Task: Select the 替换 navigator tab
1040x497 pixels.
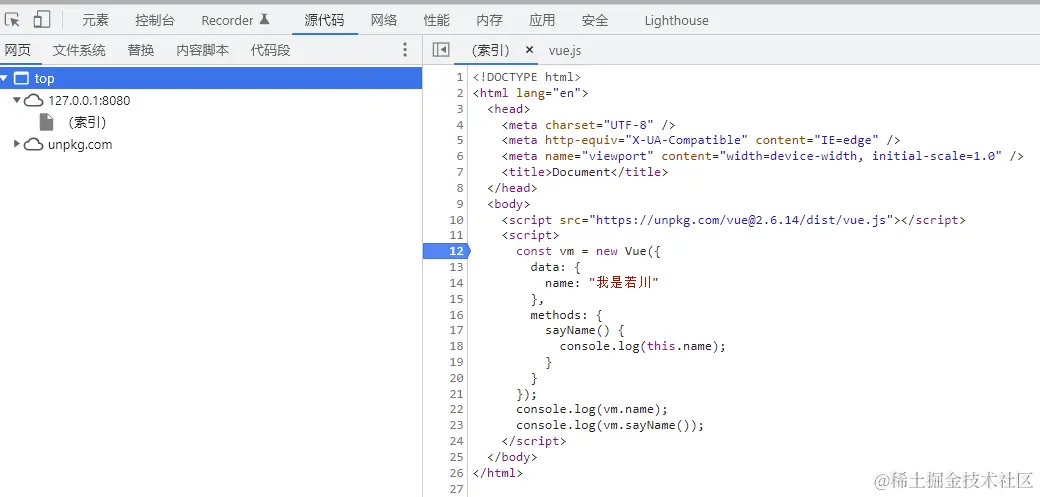Action: pos(141,50)
